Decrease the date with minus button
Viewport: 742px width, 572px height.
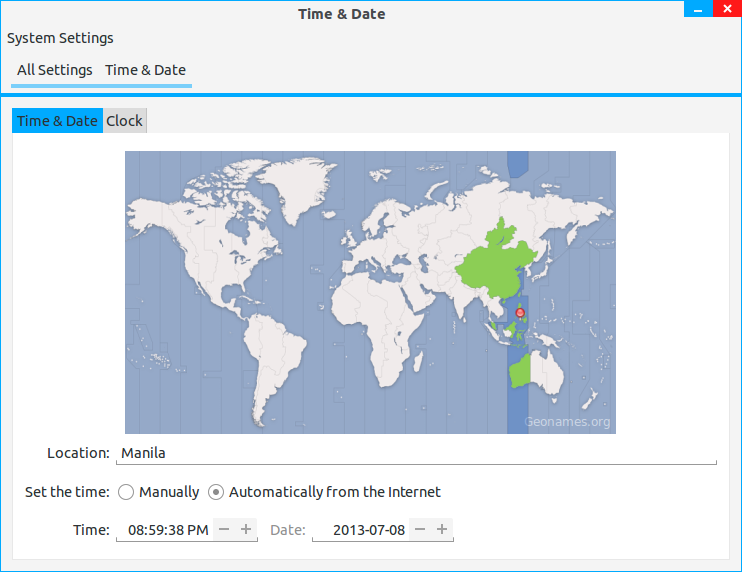point(421,529)
